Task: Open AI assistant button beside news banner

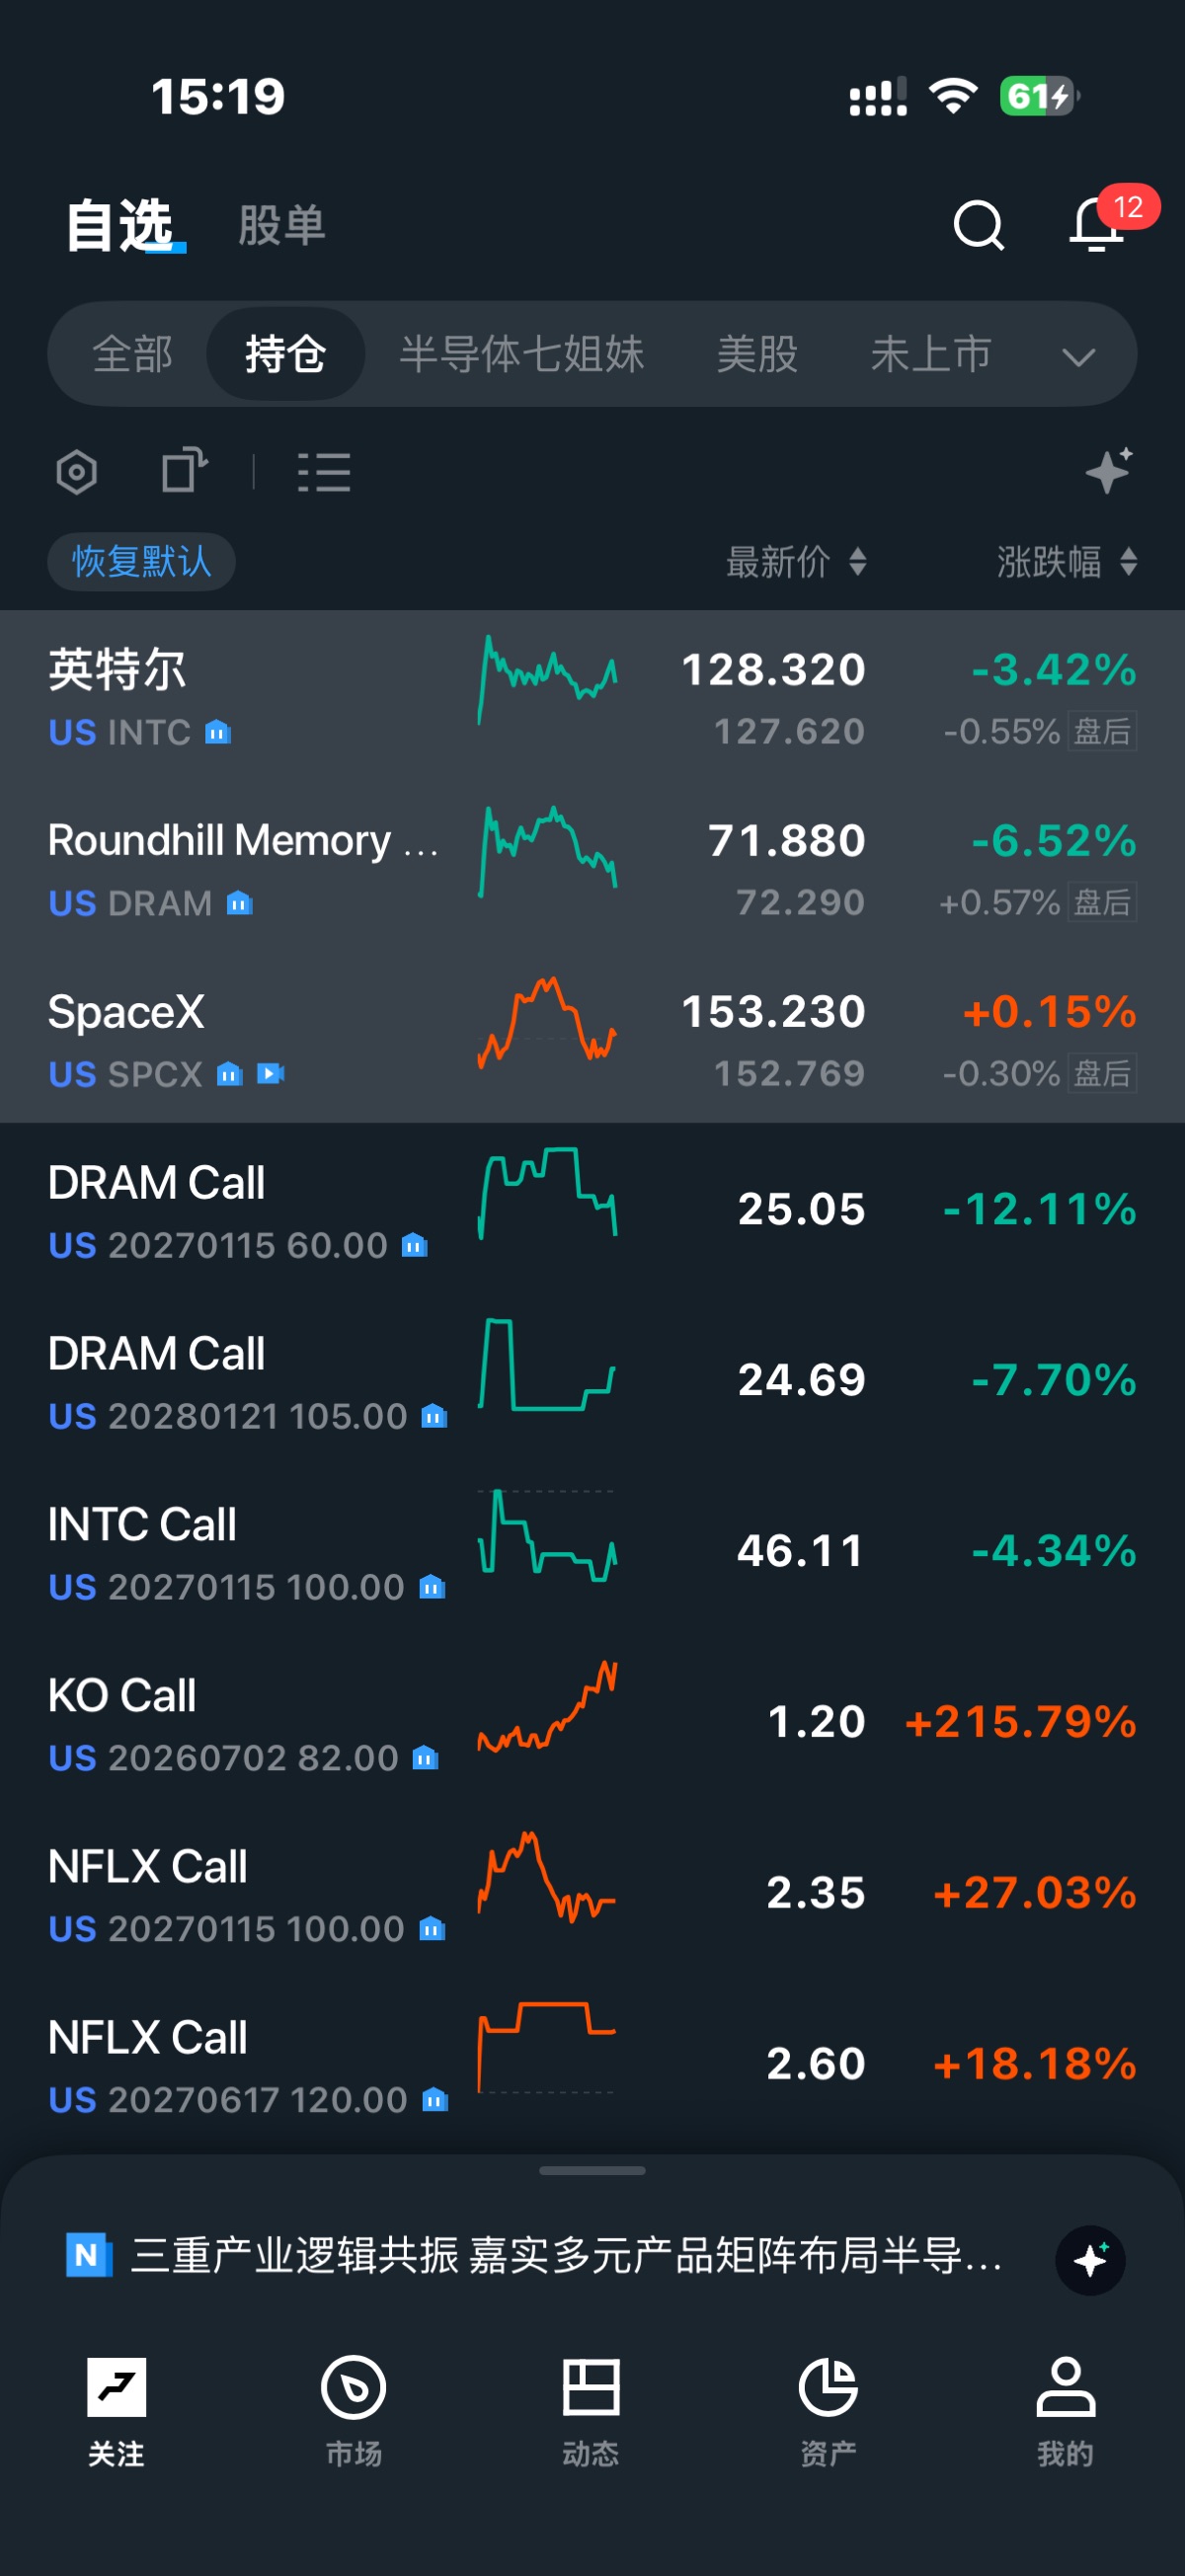Action: point(1090,2259)
